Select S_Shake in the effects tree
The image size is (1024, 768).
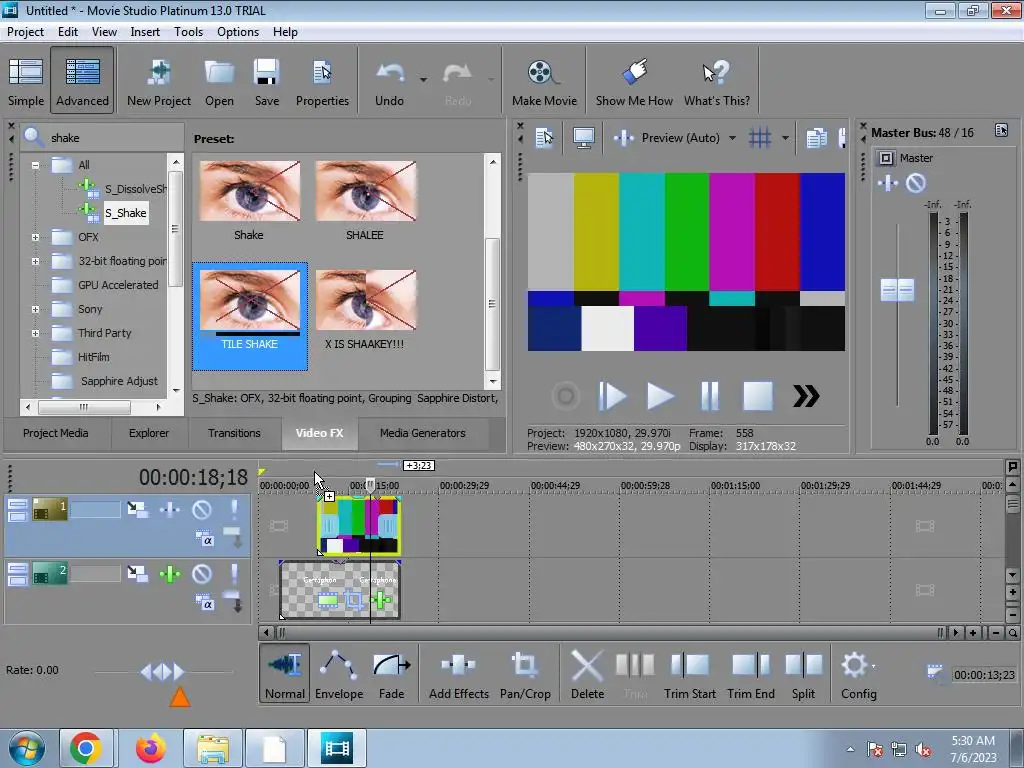tap(125, 213)
